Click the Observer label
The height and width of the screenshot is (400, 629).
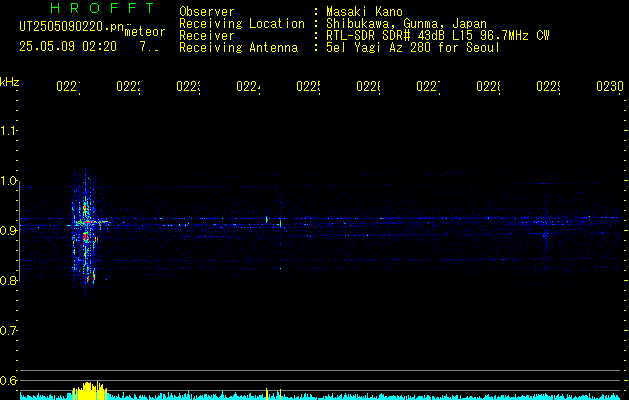(x=207, y=12)
